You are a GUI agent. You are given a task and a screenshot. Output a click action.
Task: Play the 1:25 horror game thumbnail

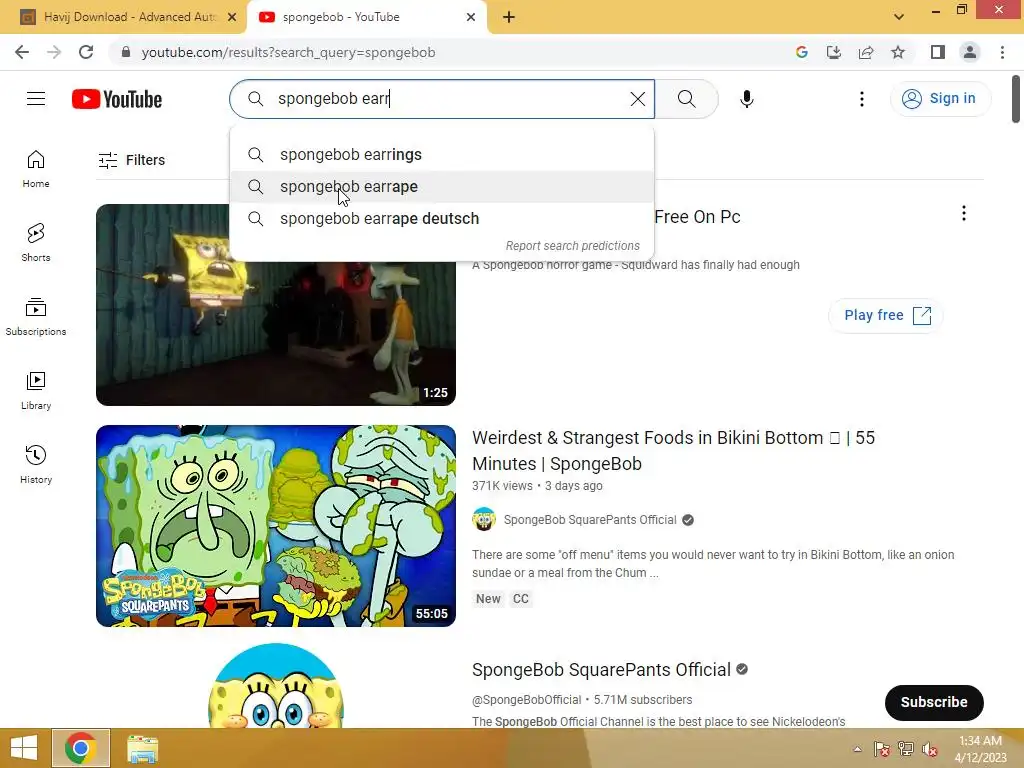(x=276, y=304)
